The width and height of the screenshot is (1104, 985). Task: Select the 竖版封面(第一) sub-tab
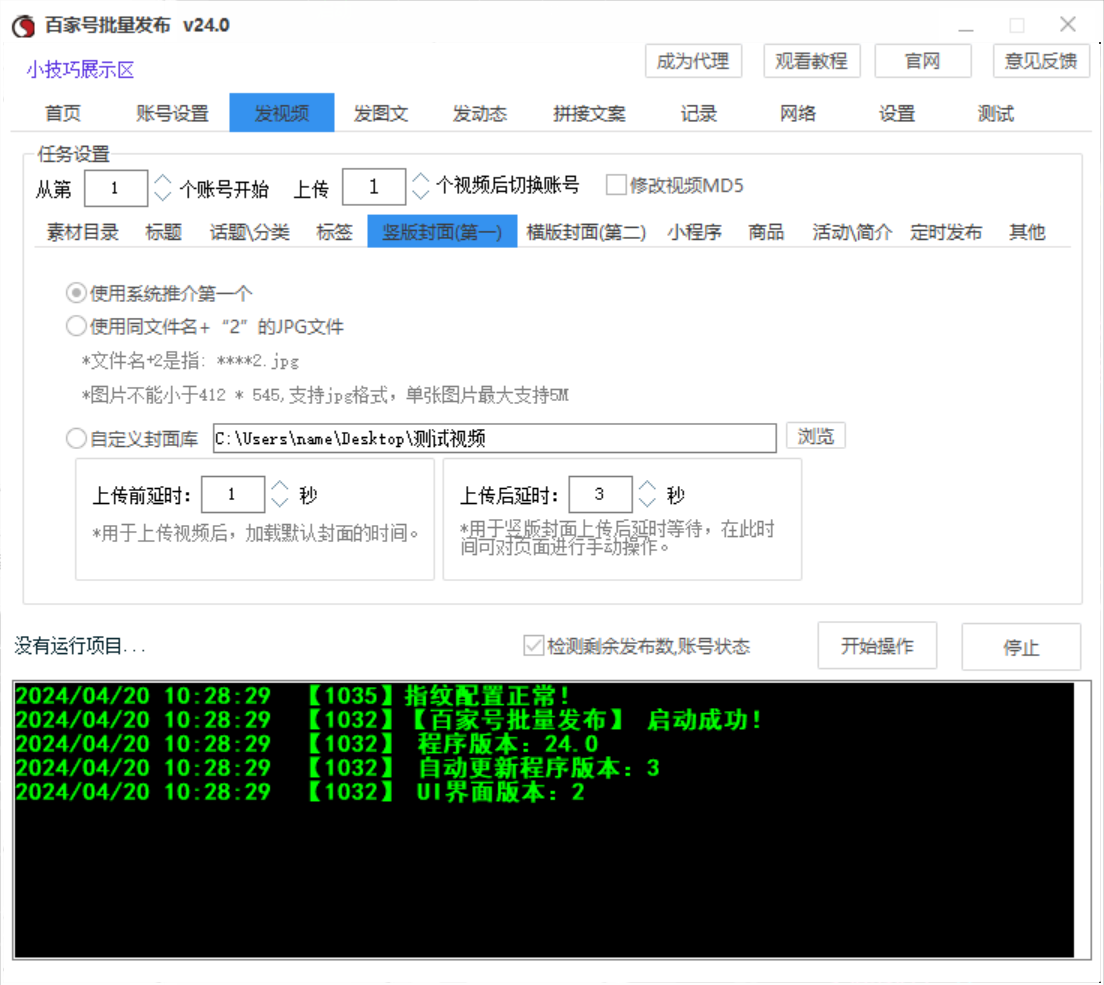pos(442,232)
